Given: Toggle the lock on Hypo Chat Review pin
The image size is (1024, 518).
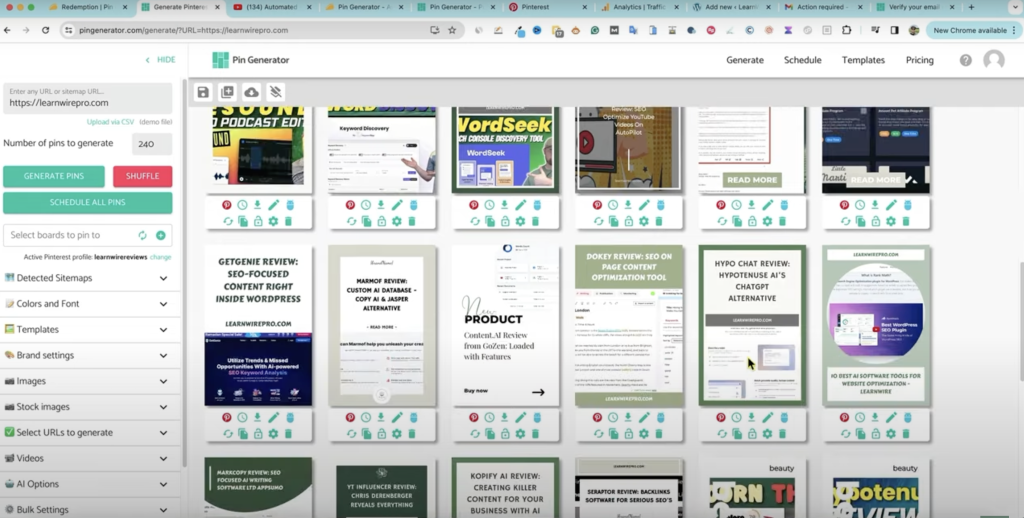Looking at the screenshot, I should pos(752,434).
